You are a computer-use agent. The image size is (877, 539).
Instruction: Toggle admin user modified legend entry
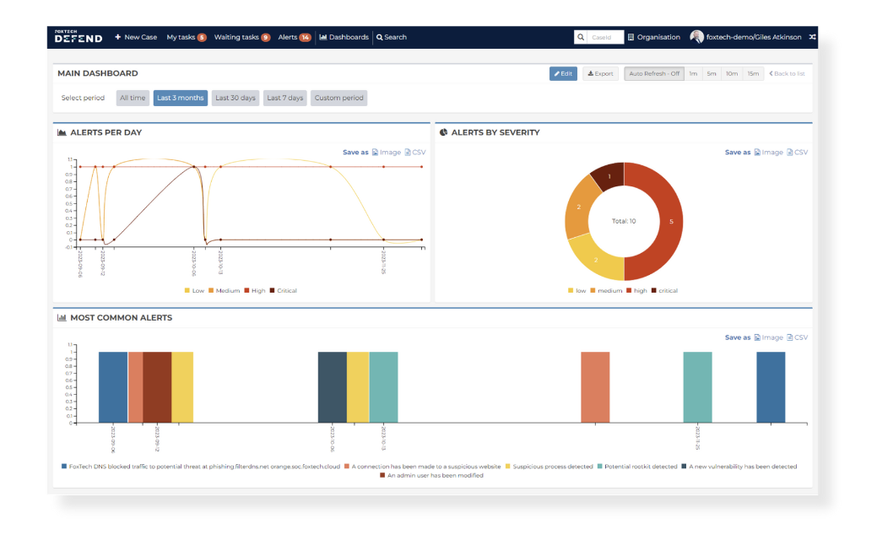click(432, 476)
